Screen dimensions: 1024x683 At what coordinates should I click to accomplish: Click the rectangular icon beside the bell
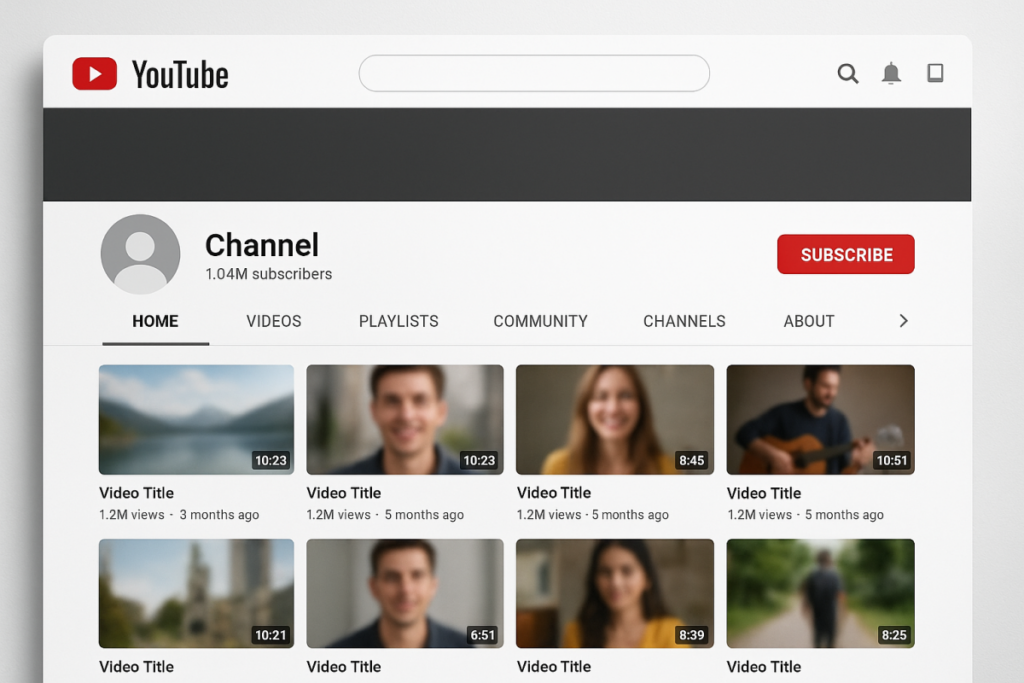pos(935,72)
